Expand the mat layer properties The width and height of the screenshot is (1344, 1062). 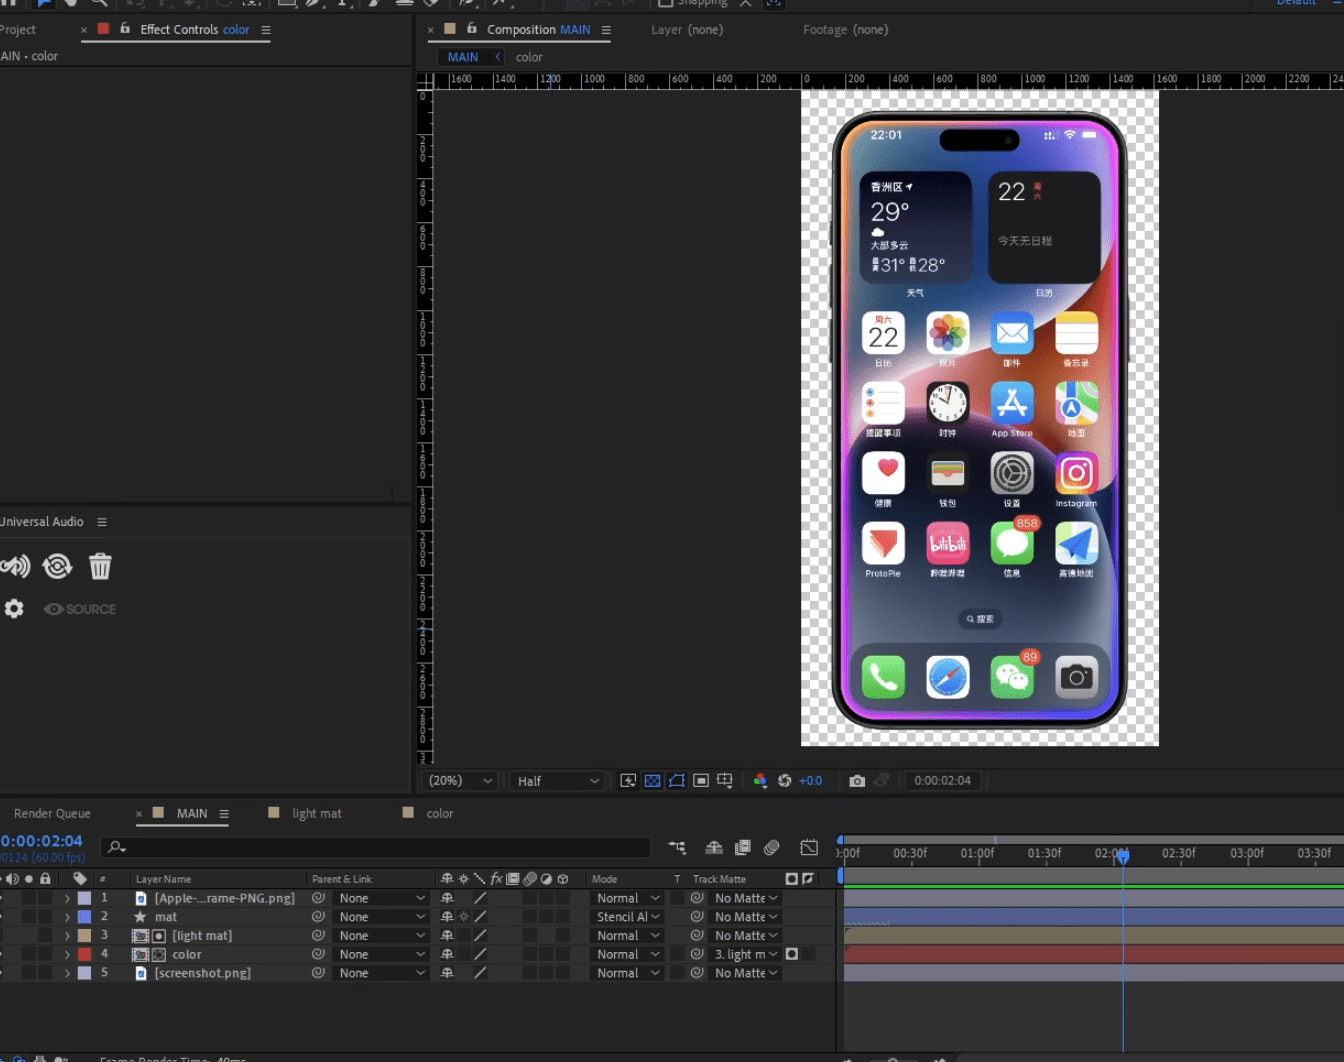67,917
